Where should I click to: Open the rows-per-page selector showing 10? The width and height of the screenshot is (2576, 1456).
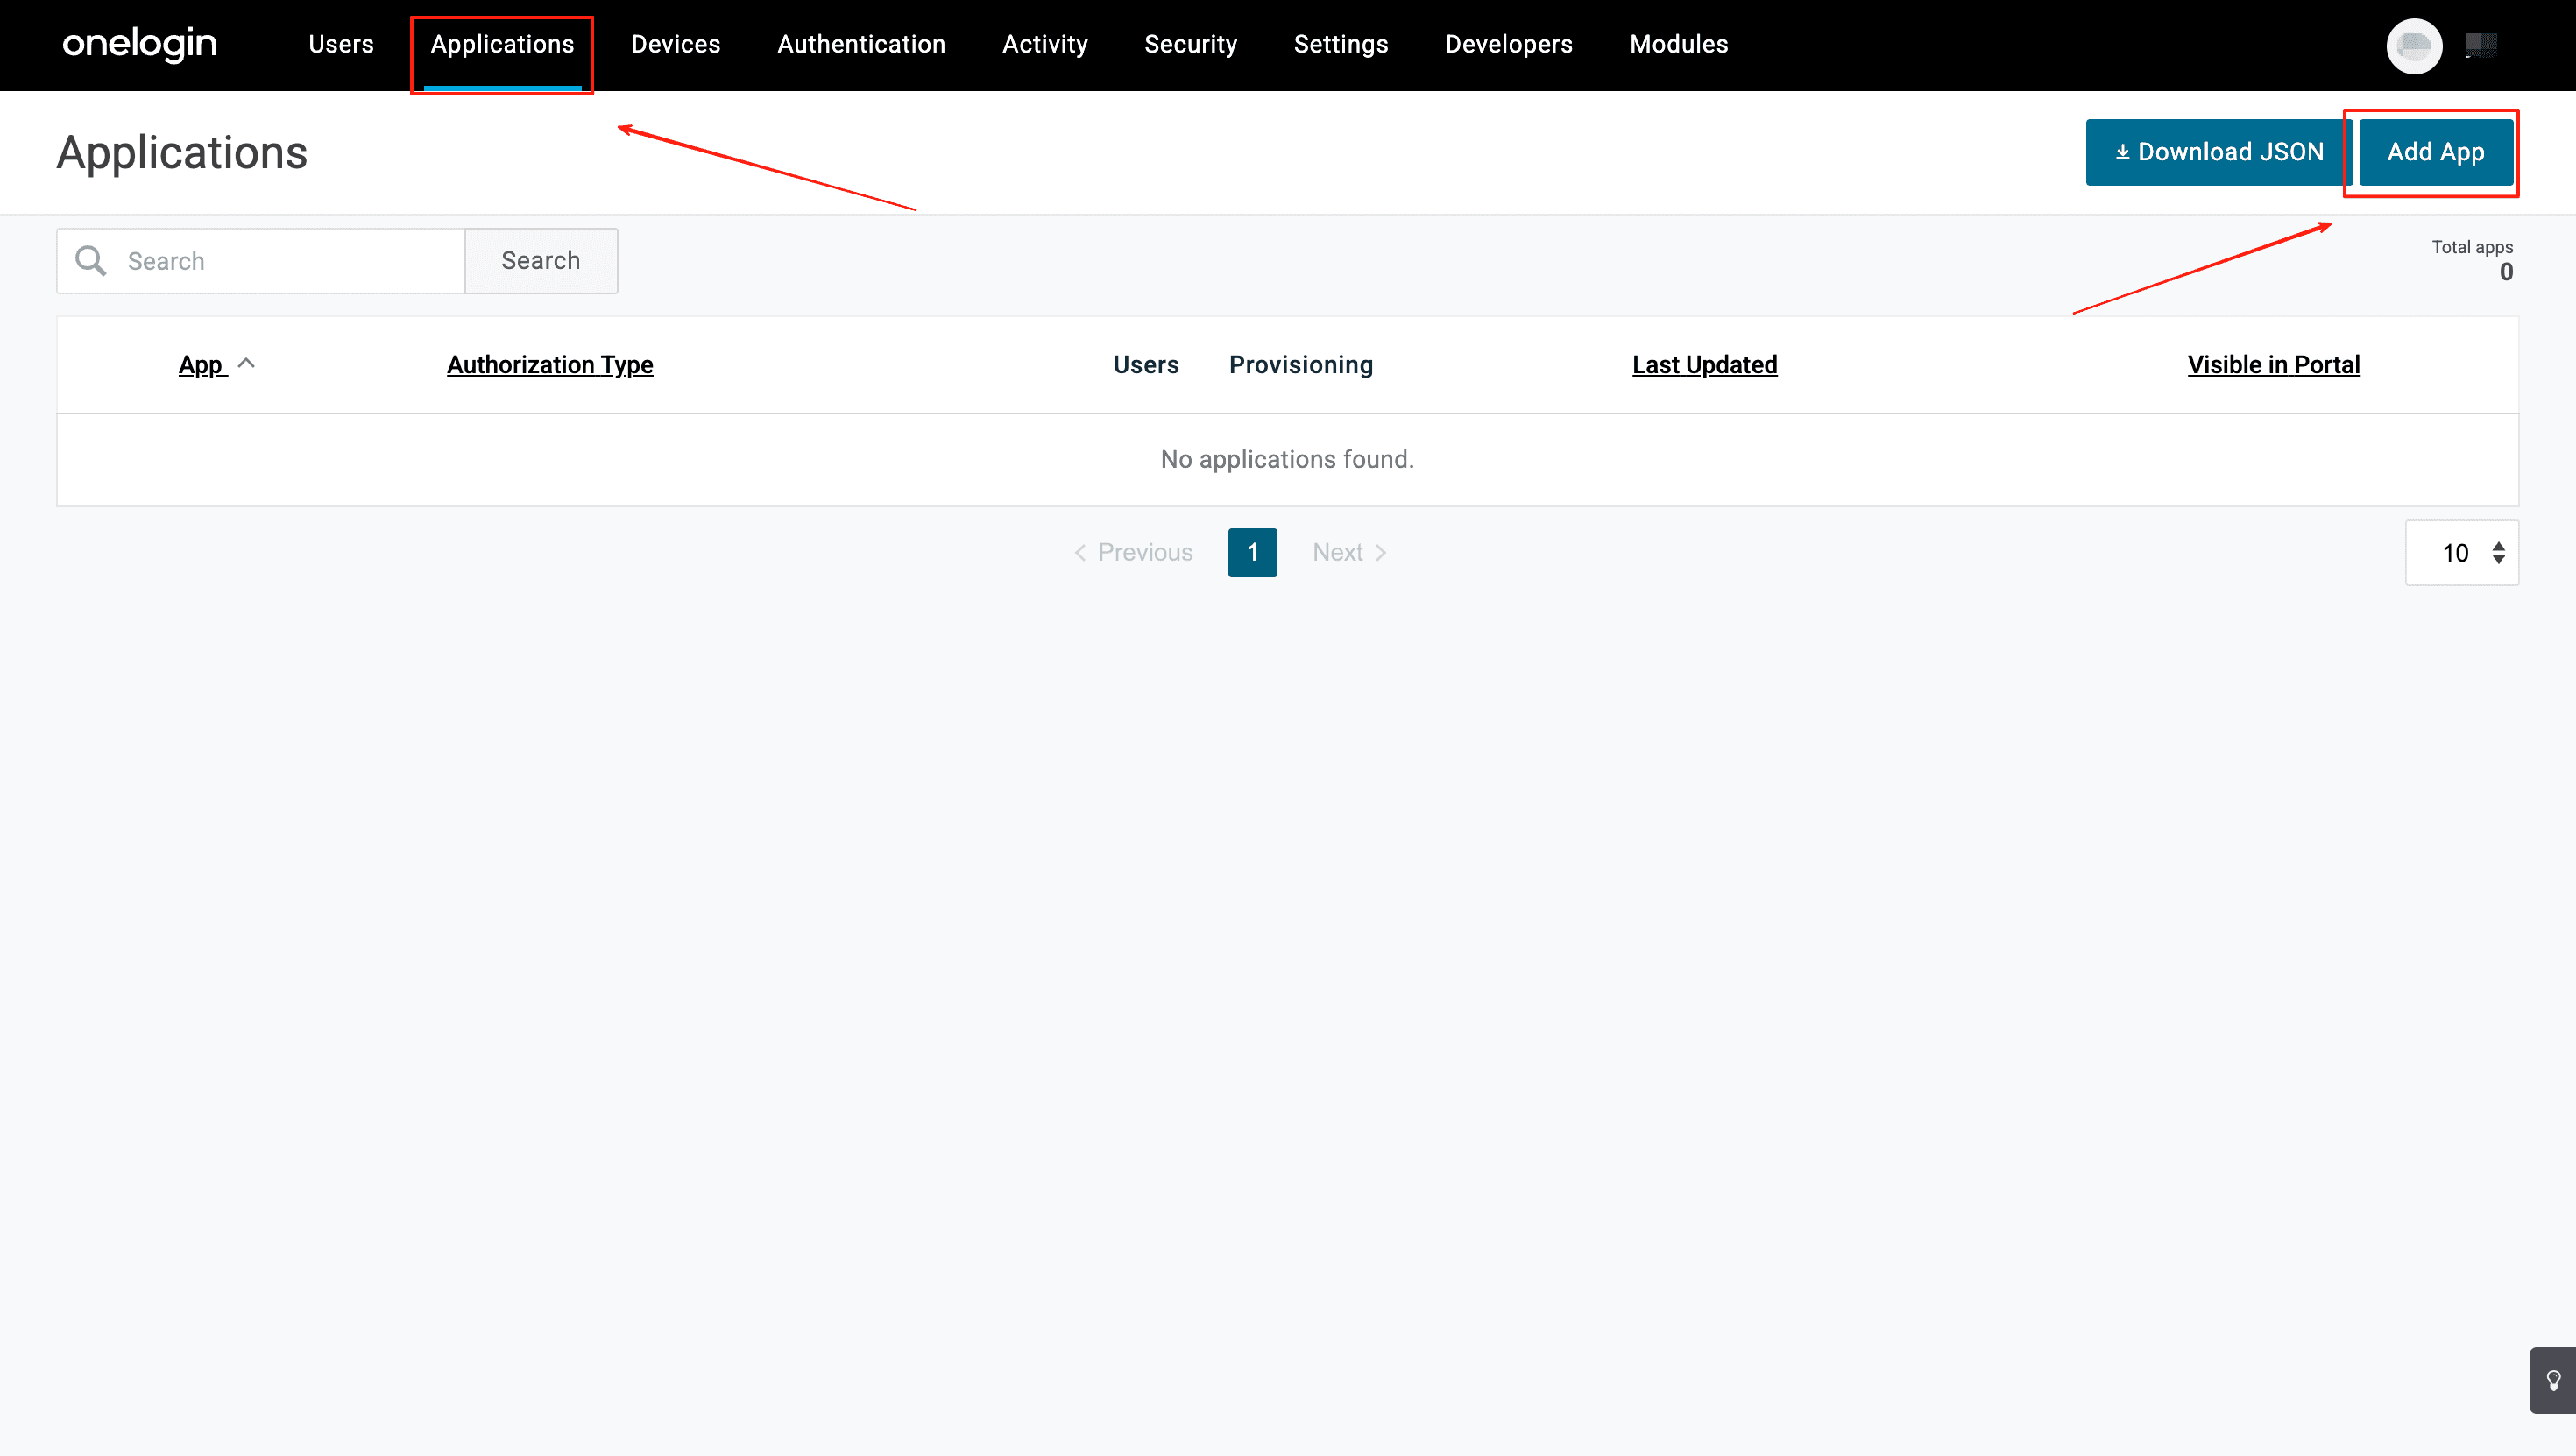coord(2461,553)
